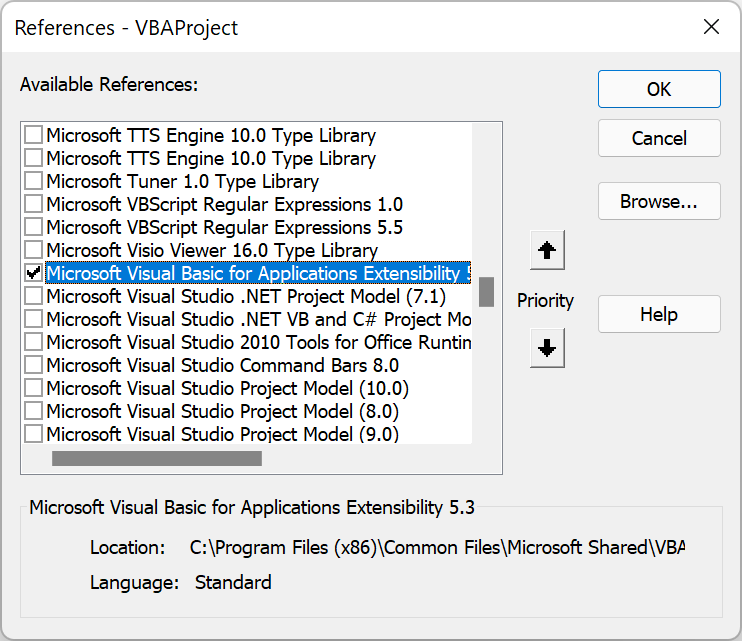Image resolution: width=742 pixels, height=641 pixels.
Task: Select Microsoft Visual Studio .NET Project Model (7.1)
Action: [x=246, y=296]
